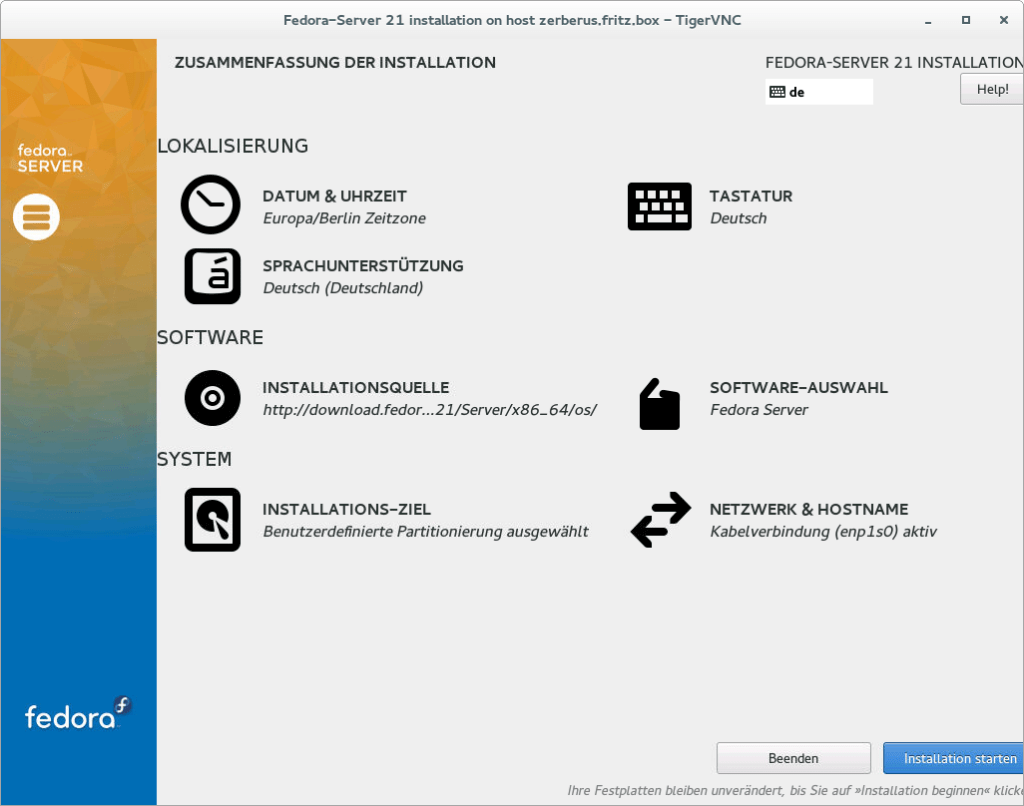The width and height of the screenshot is (1024, 806).
Task: Click the round Fedora Server sidebar icon
Action: coord(37,216)
